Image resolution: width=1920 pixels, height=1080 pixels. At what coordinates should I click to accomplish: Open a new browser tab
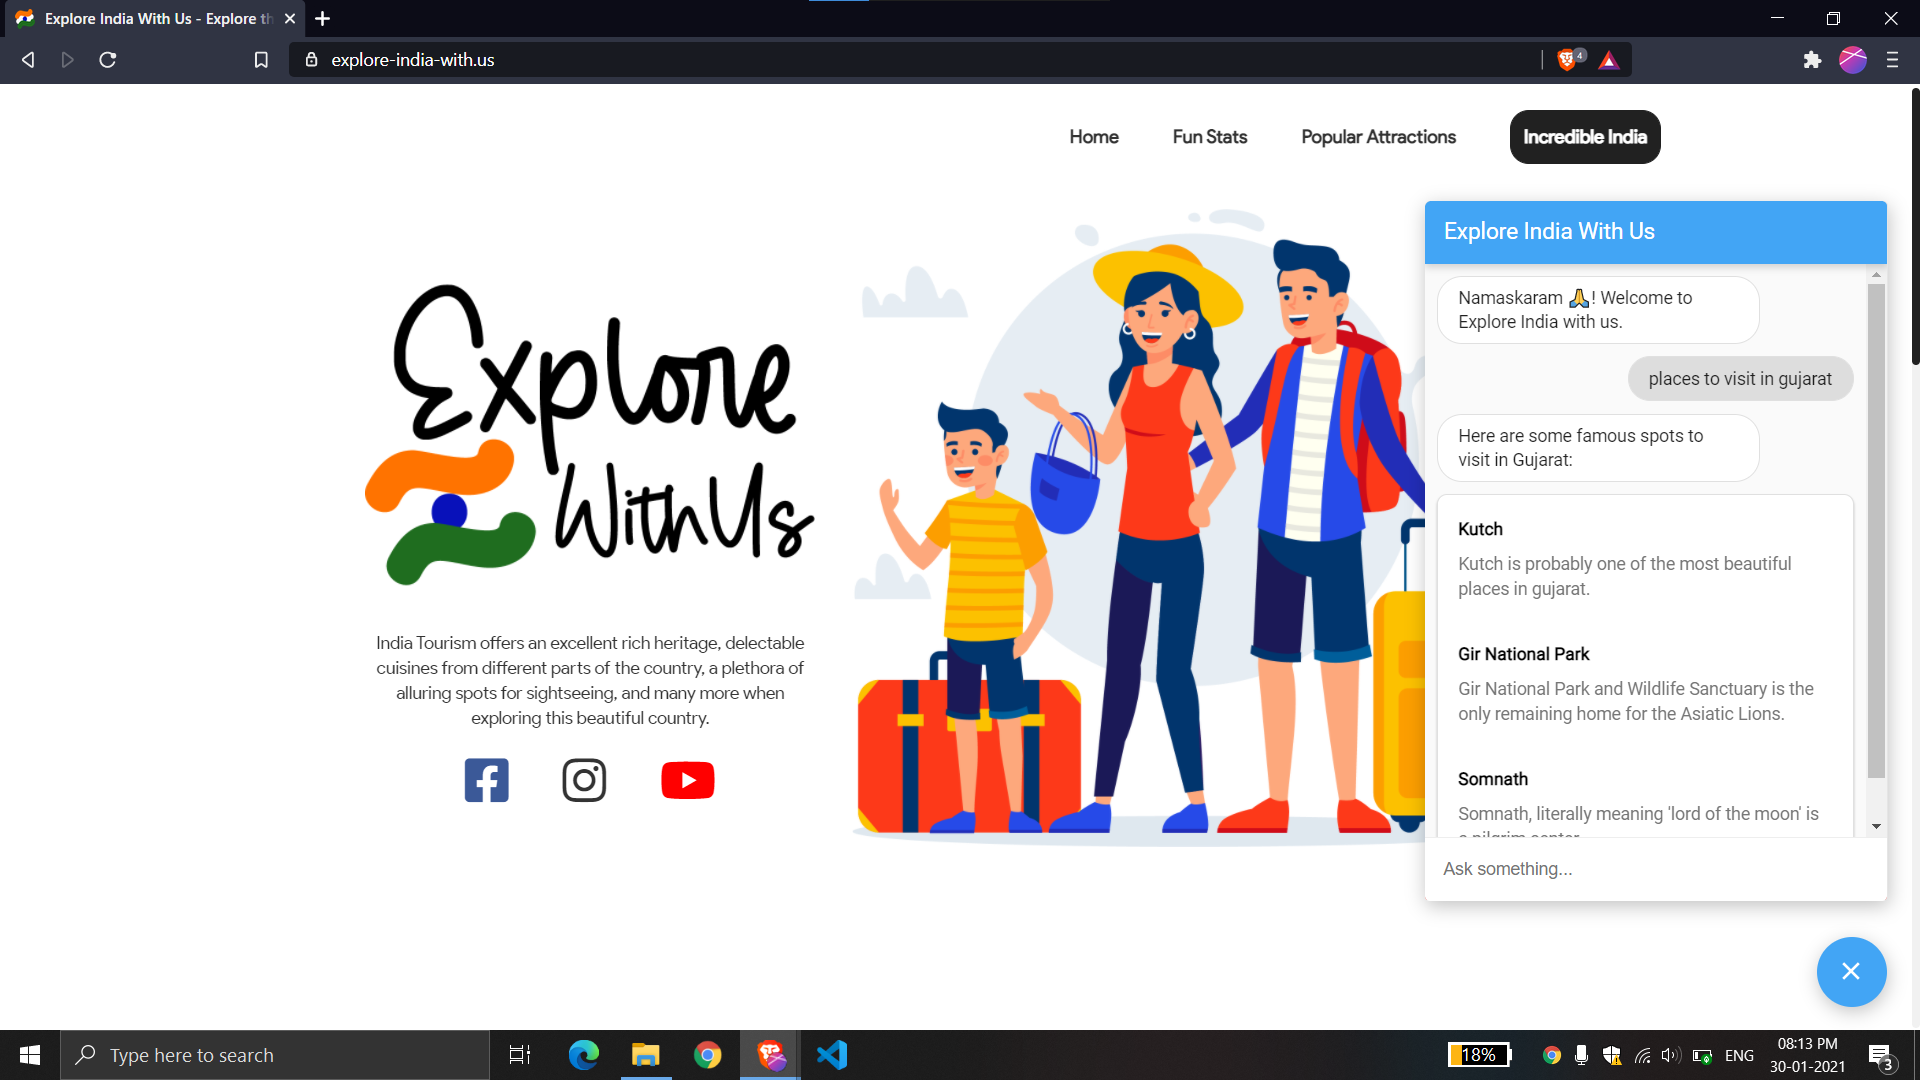[322, 19]
